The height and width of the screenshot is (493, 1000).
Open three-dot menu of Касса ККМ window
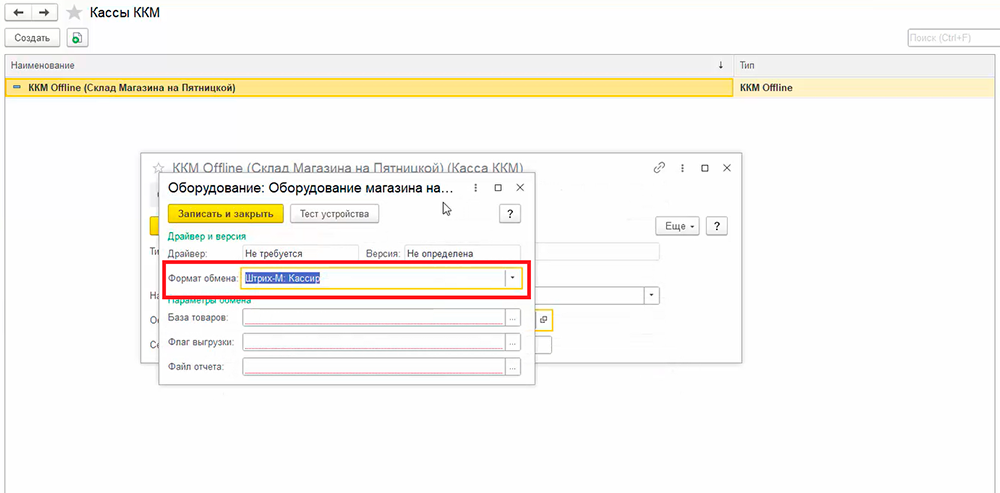[682, 168]
